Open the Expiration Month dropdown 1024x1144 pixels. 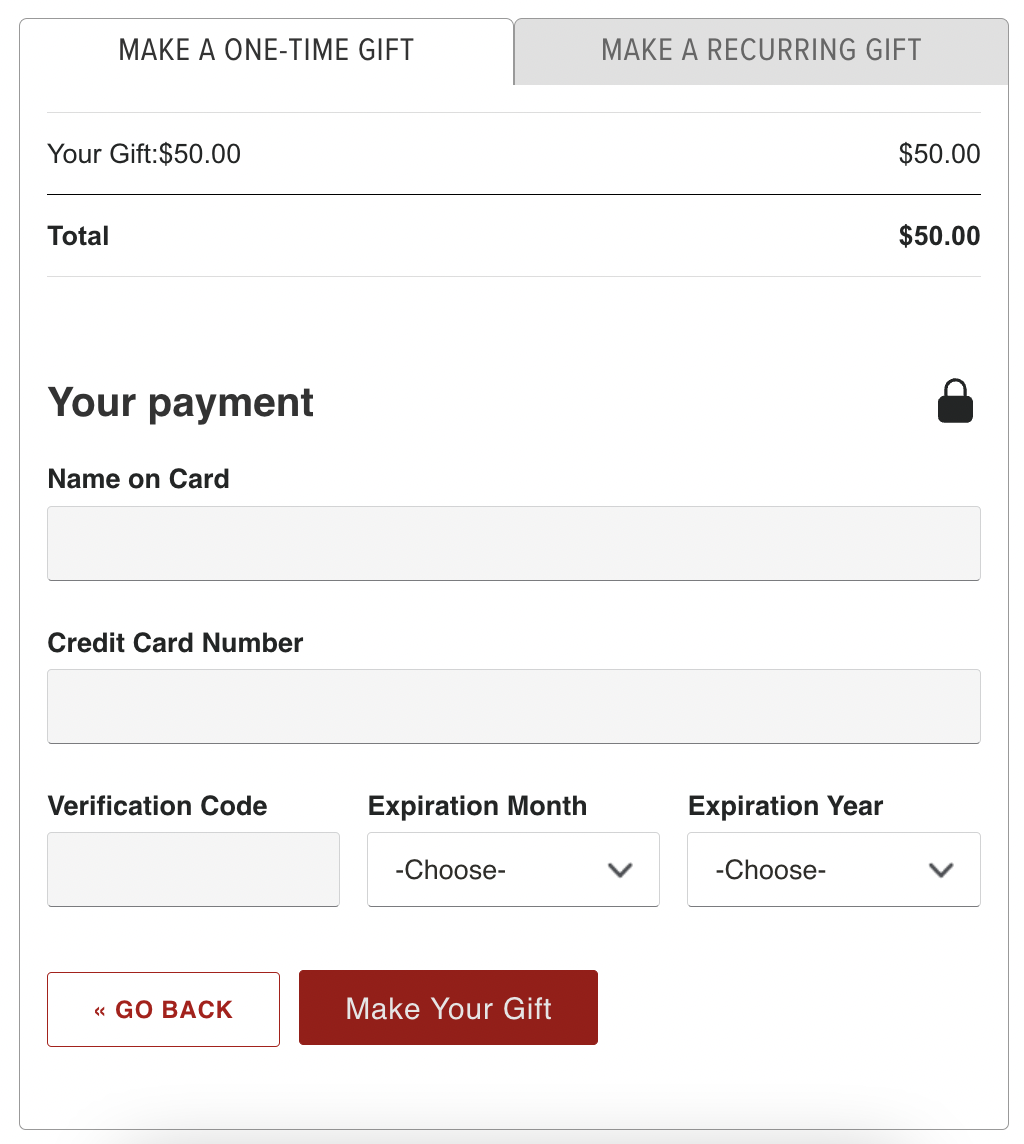pyautogui.click(x=513, y=870)
